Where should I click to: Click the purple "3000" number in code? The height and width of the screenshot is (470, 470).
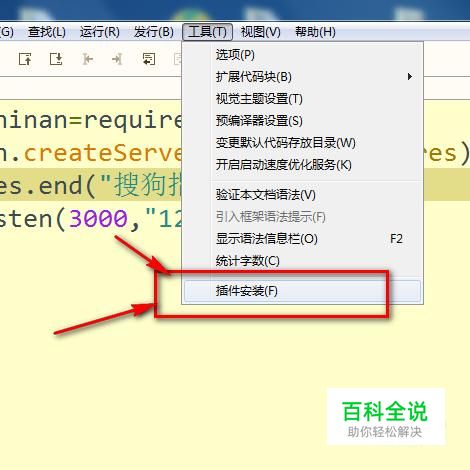(99, 219)
